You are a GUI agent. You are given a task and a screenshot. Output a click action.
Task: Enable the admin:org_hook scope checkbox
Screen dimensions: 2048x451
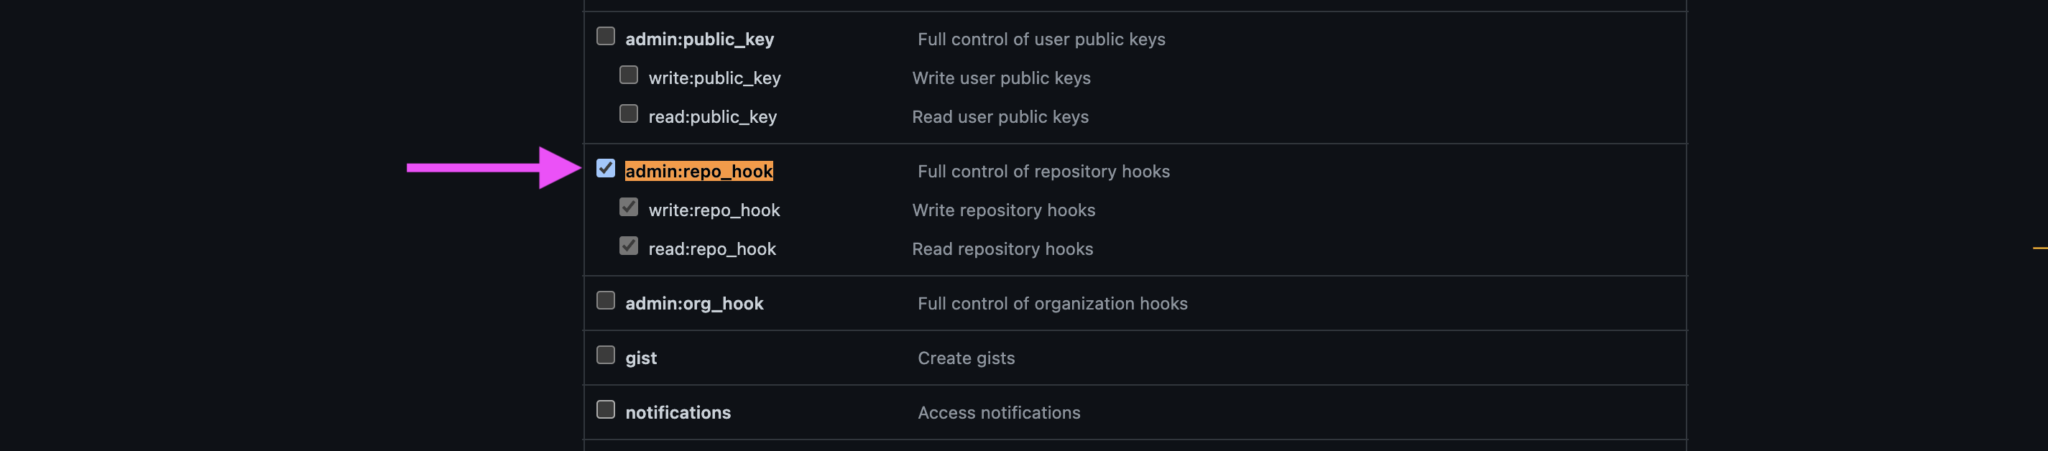(606, 301)
